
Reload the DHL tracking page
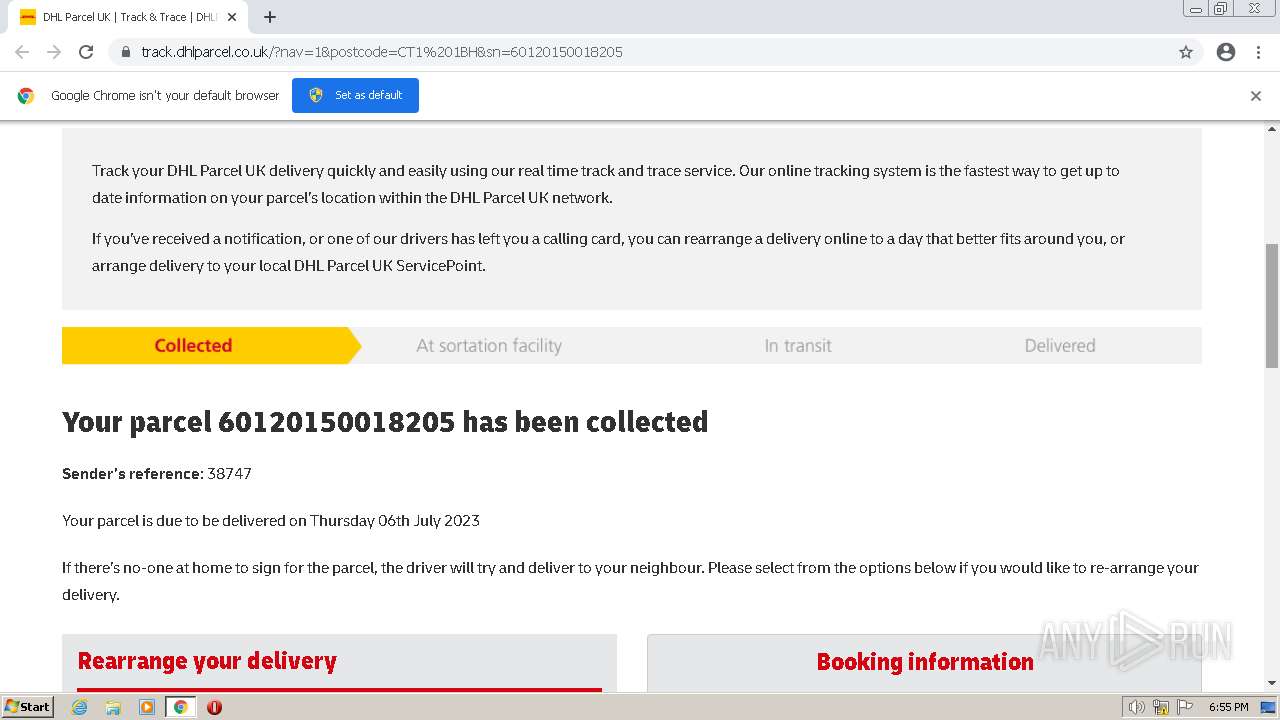pyautogui.click(x=86, y=52)
